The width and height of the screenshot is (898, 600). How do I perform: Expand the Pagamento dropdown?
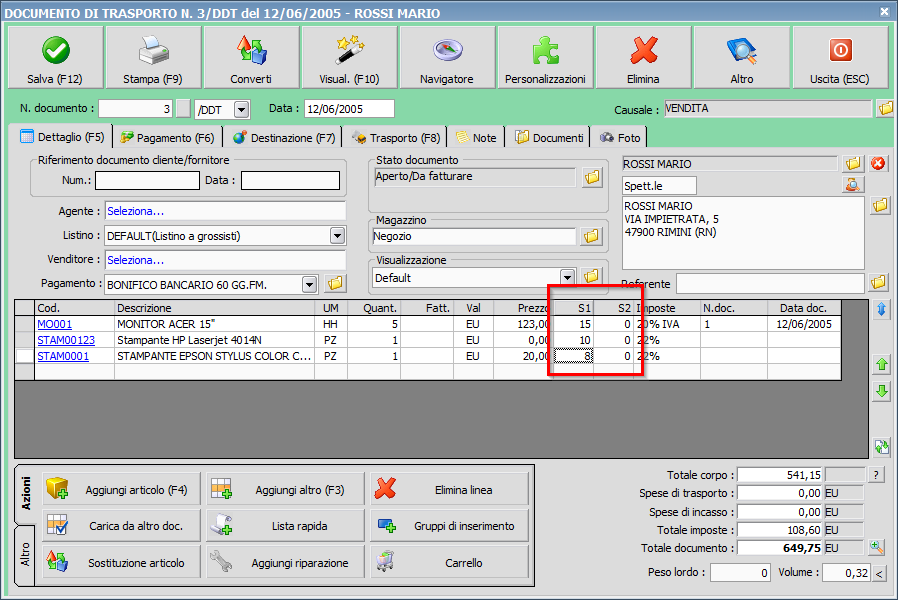pyautogui.click(x=309, y=284)
